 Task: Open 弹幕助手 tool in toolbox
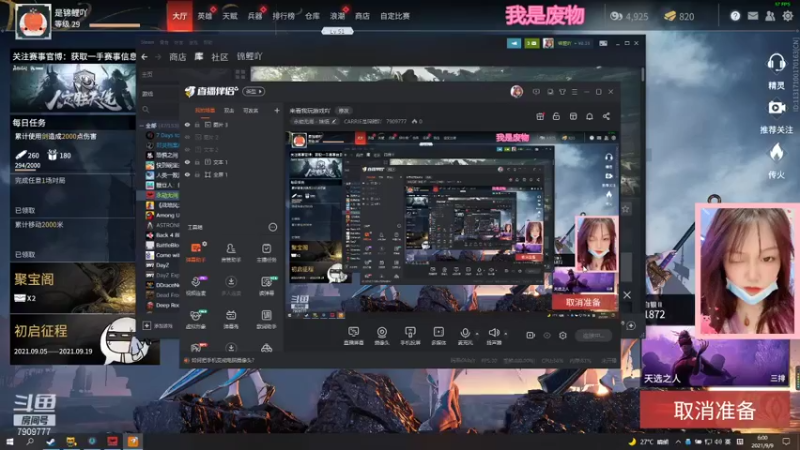pyautogui.click(x=196, y=252)
